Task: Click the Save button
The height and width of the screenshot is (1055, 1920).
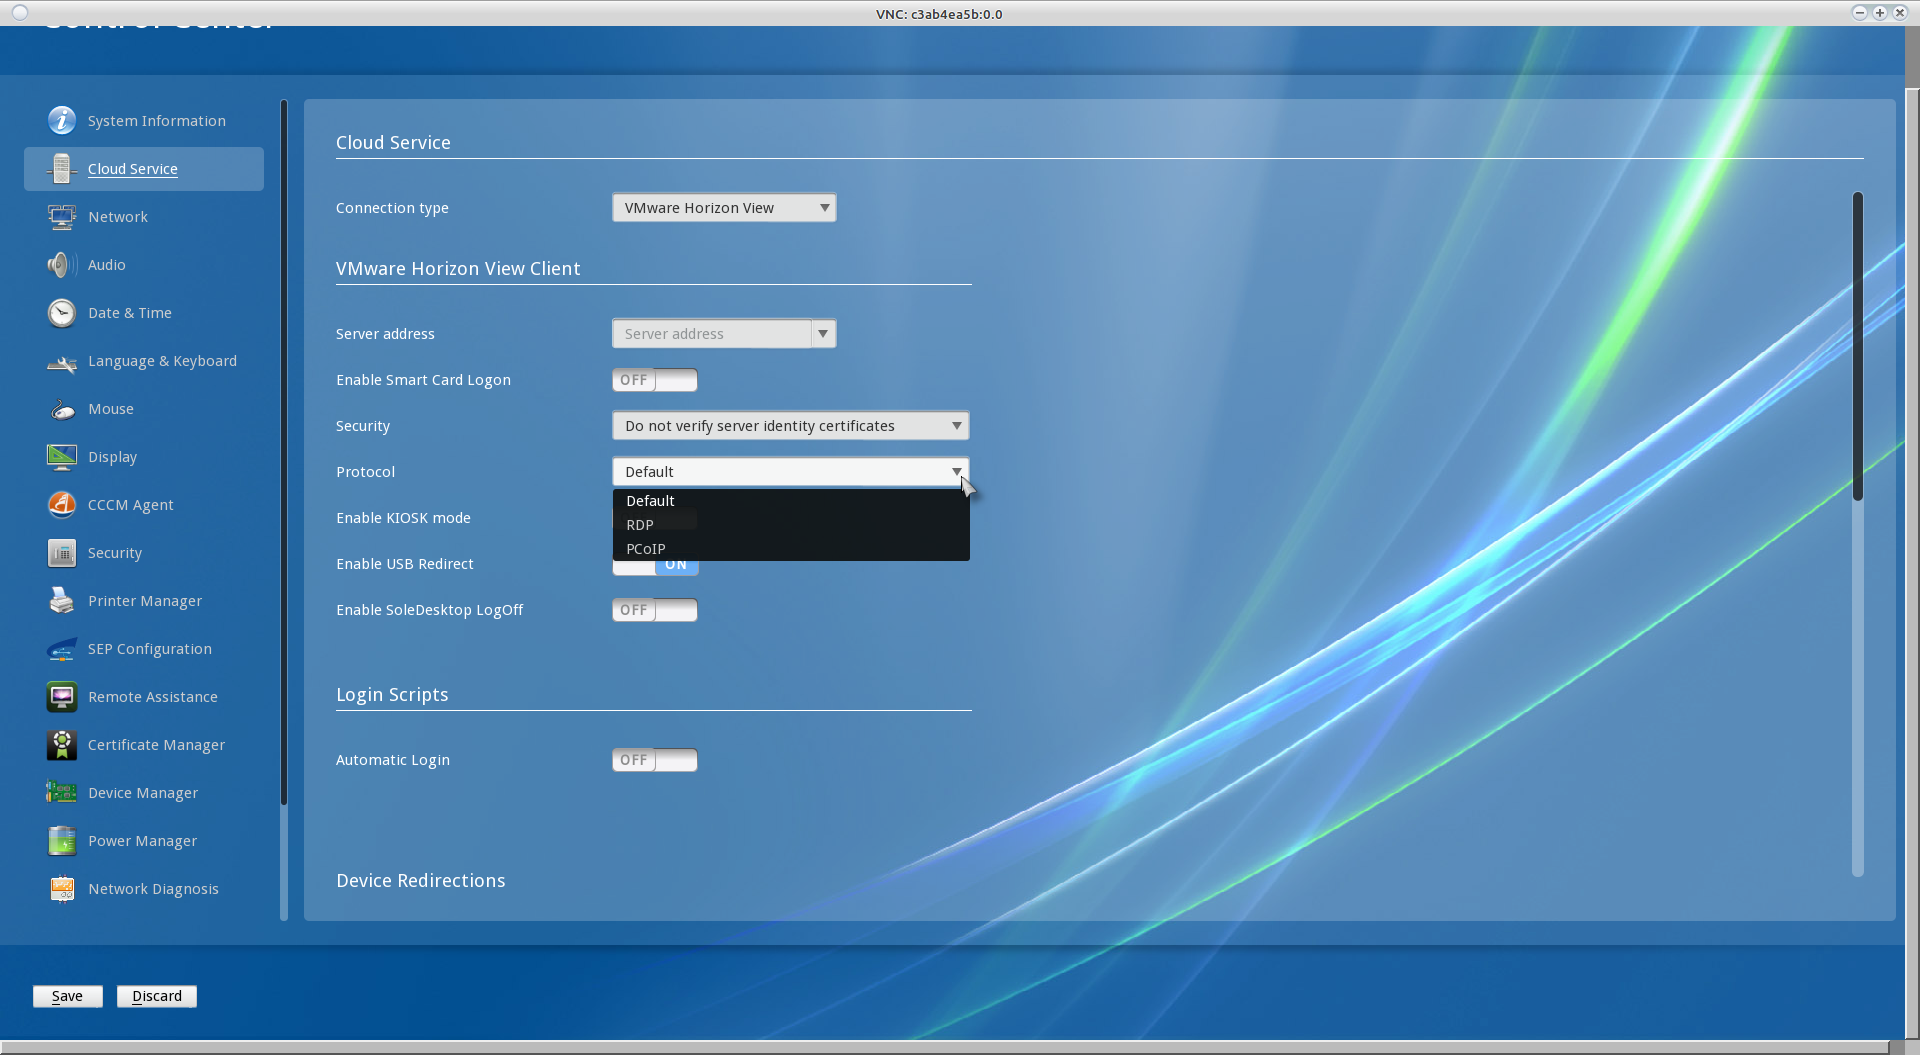Action: (67, 996)
